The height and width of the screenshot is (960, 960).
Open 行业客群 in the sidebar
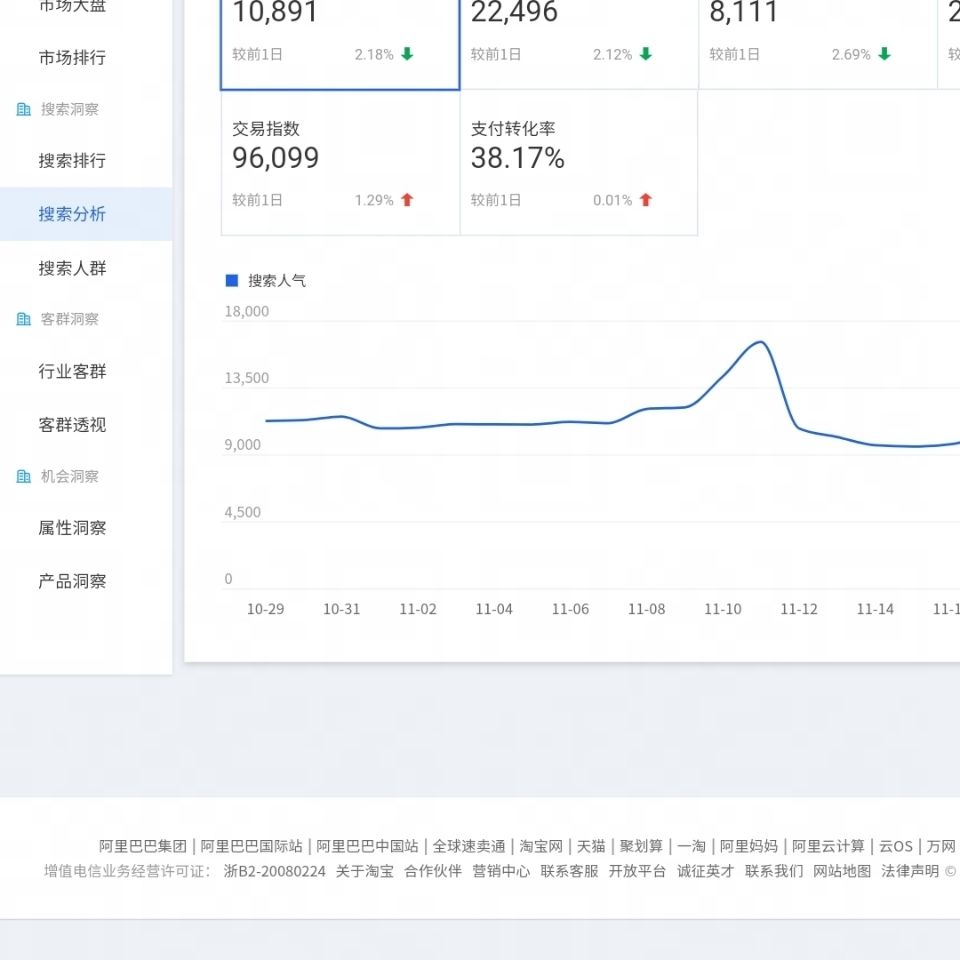click(x=72, y=371)
